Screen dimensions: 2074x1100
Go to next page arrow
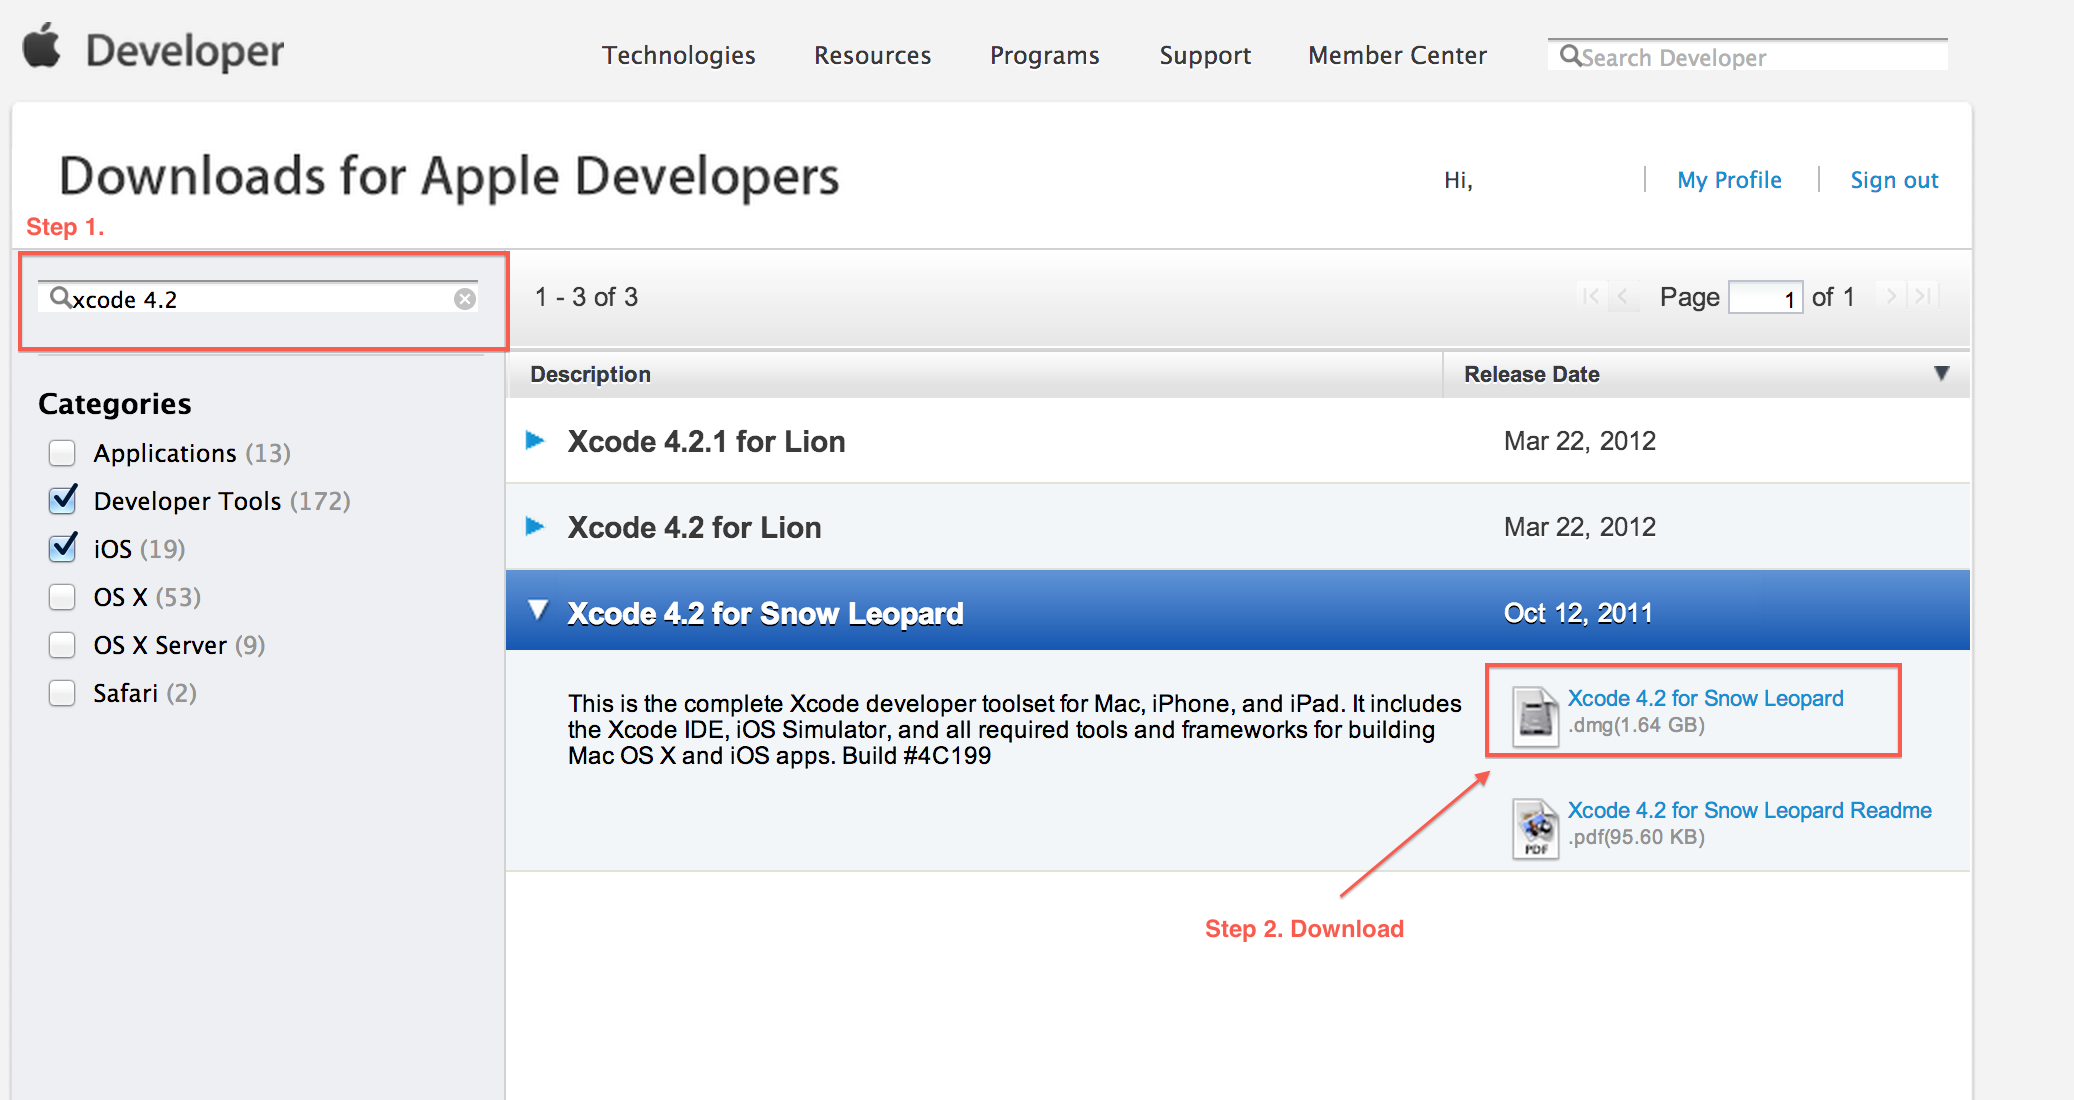pos(1891,296)
